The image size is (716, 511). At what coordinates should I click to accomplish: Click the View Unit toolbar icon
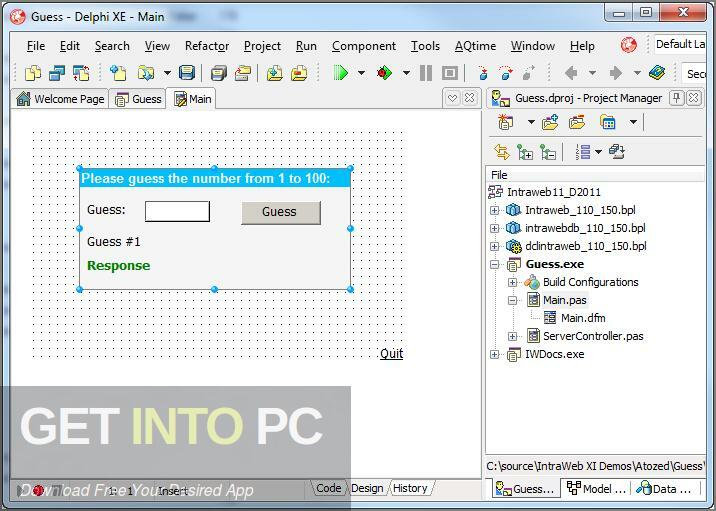(x=33, y=73)
